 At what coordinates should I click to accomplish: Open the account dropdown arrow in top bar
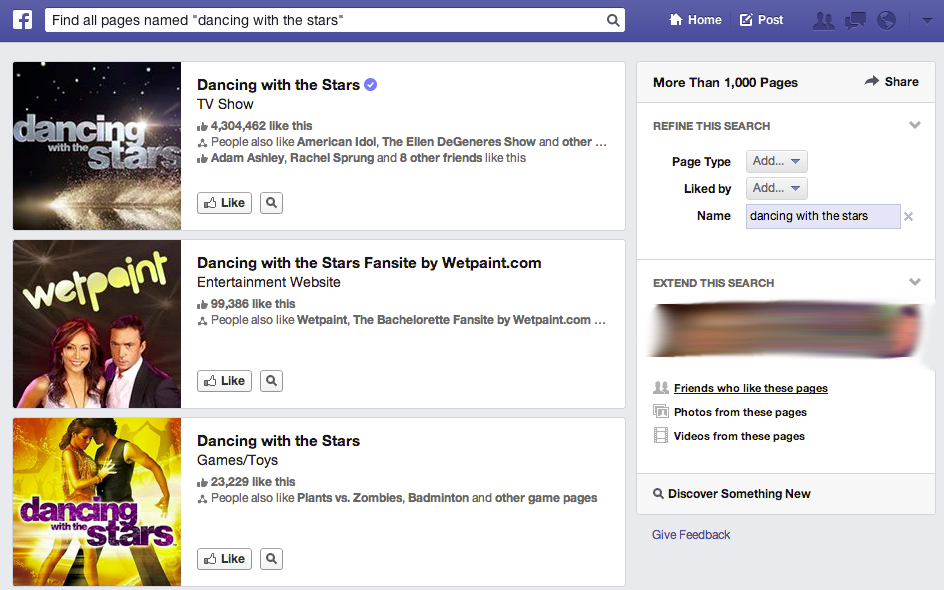coord(927,20)
